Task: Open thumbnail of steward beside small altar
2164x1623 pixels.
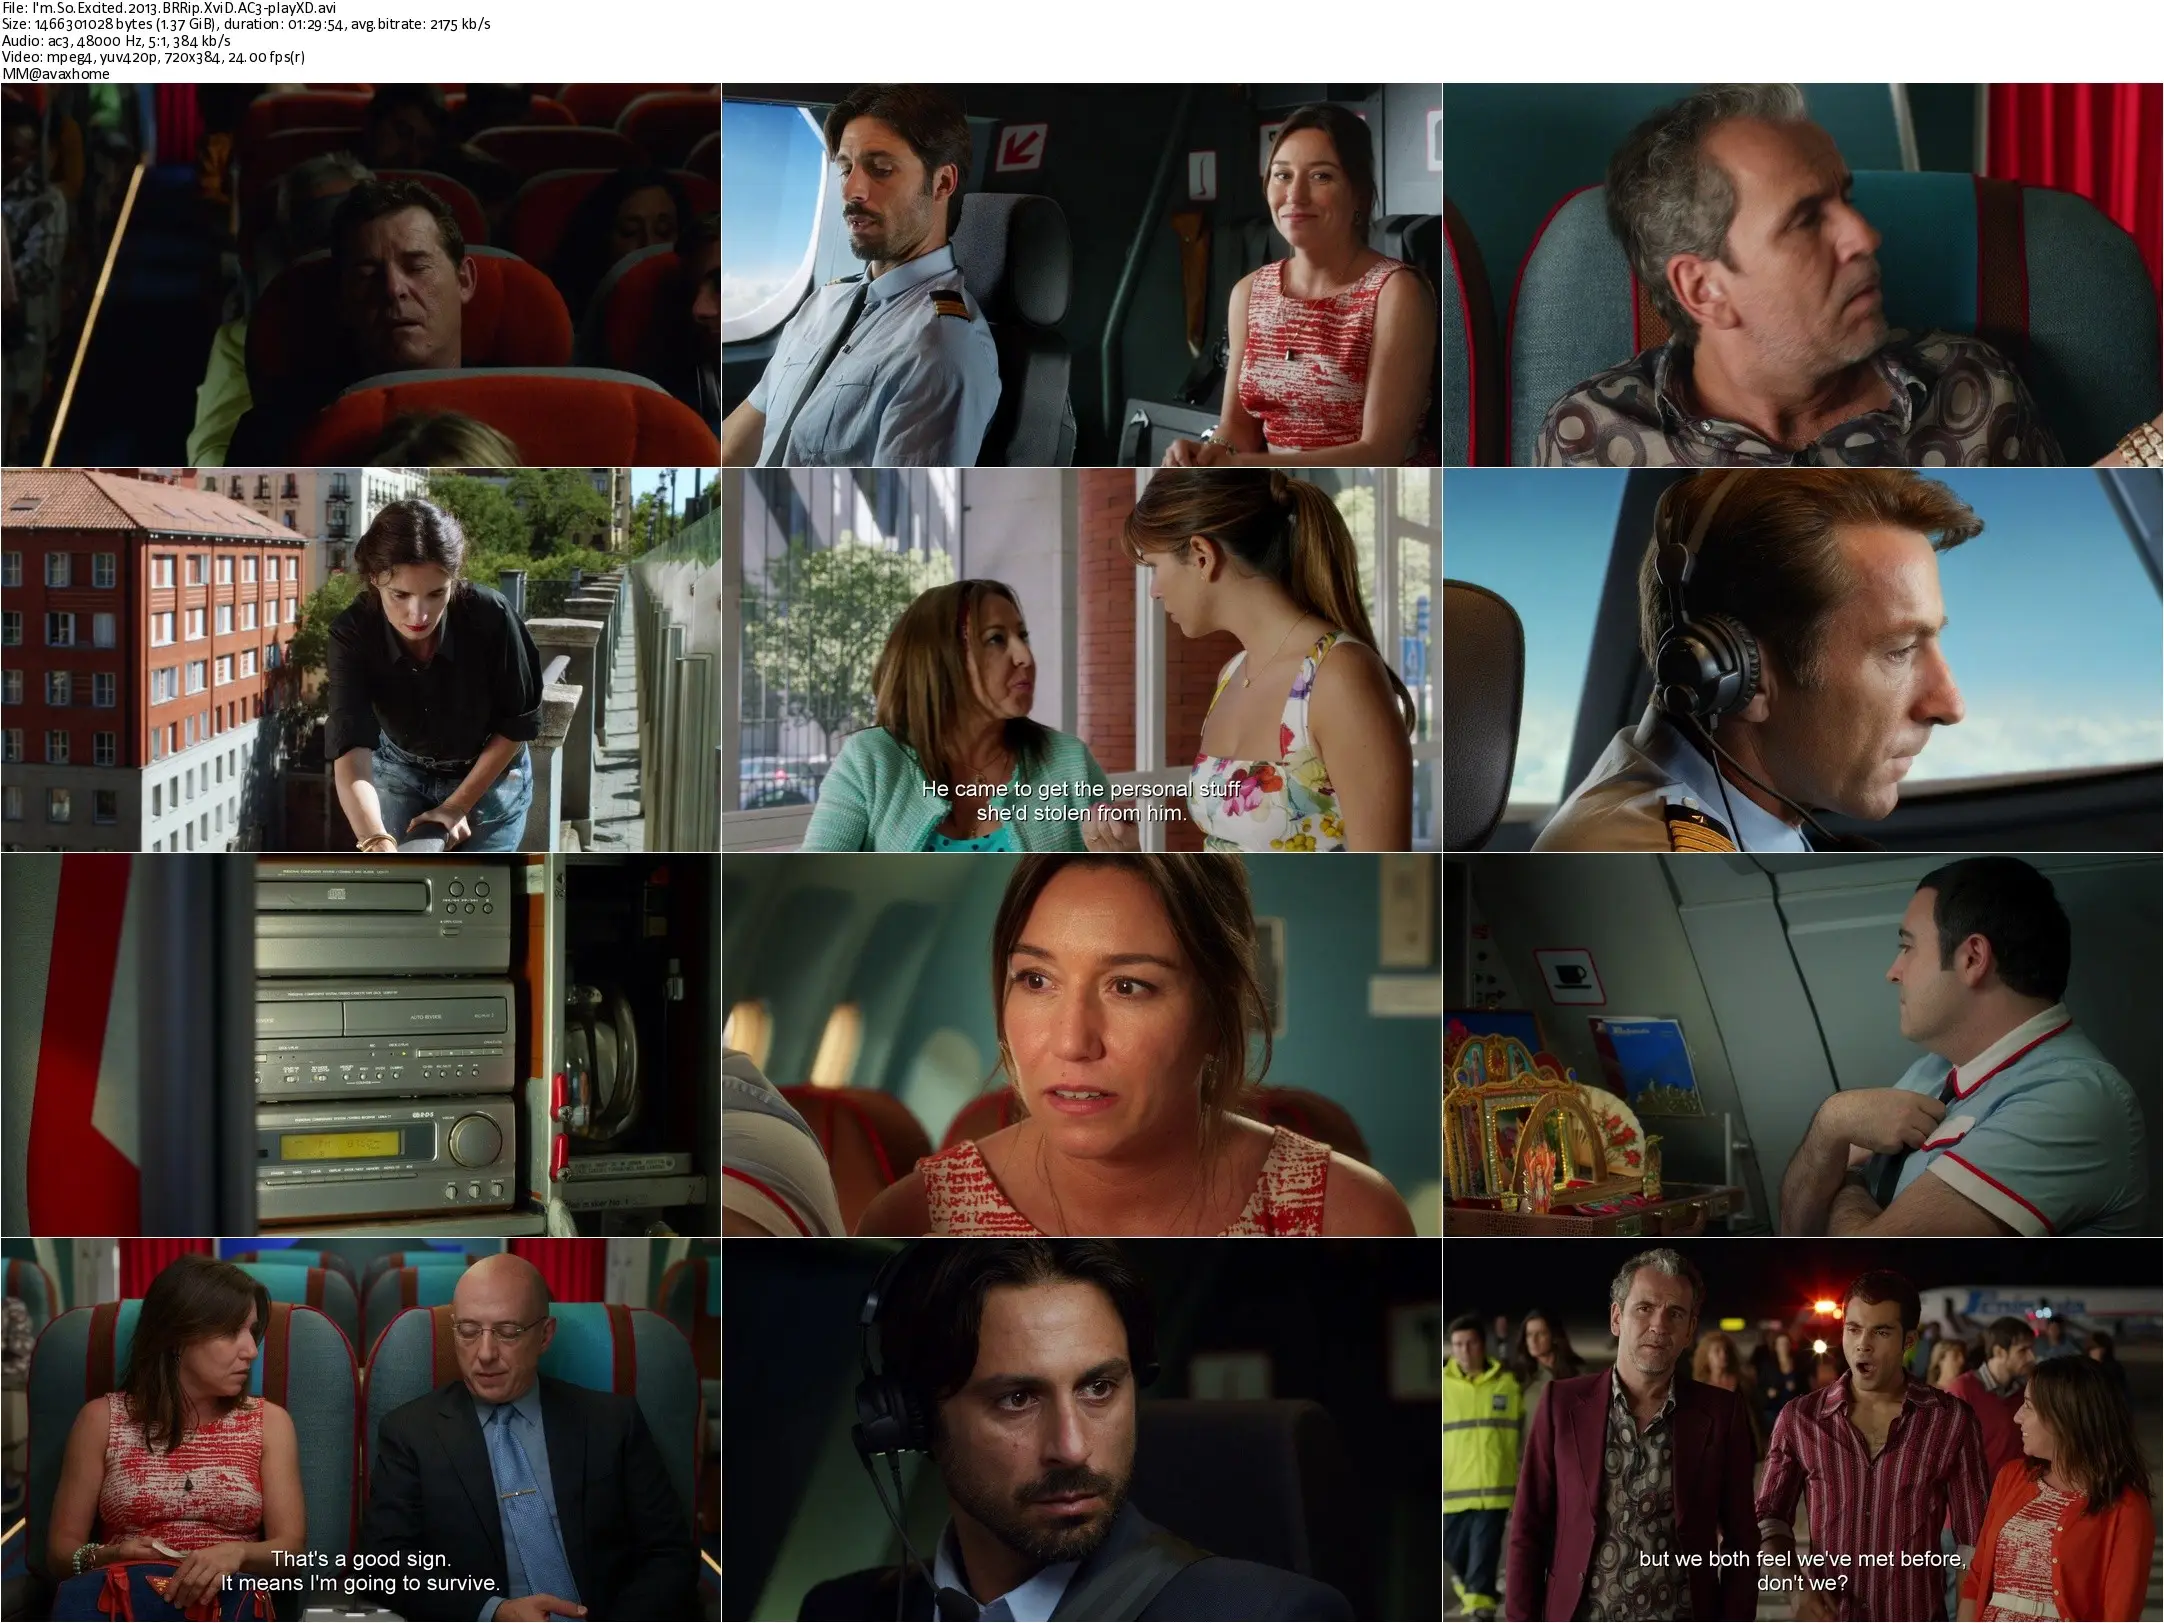Action: coord(1803,1045)
